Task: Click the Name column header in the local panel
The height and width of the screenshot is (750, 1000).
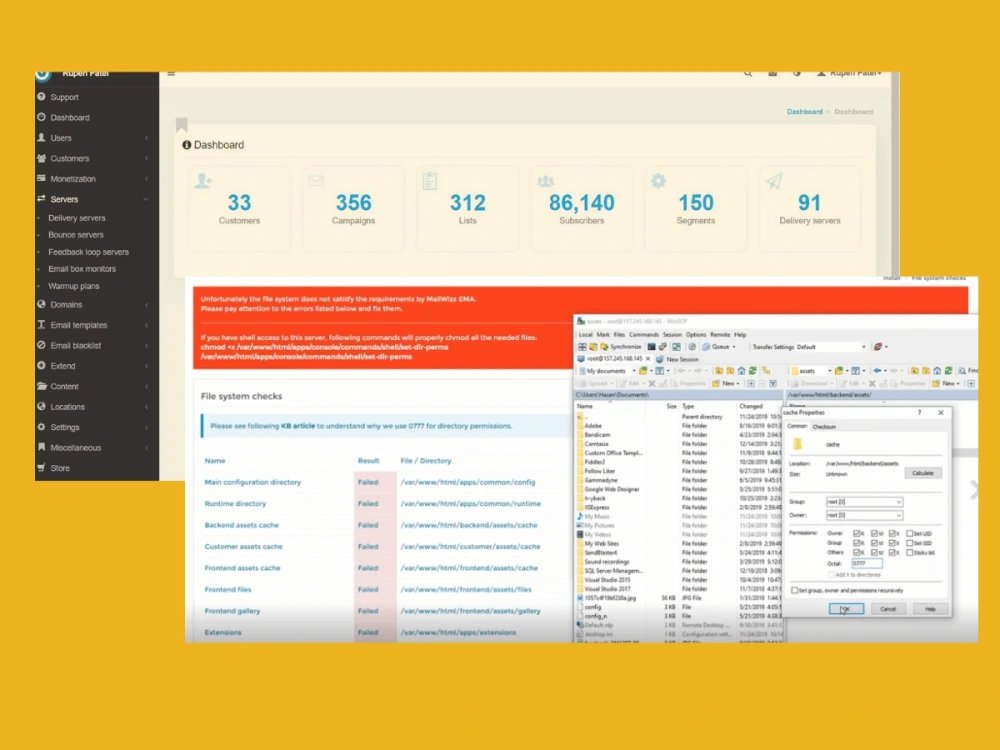Action: click(x=585, y=406)
